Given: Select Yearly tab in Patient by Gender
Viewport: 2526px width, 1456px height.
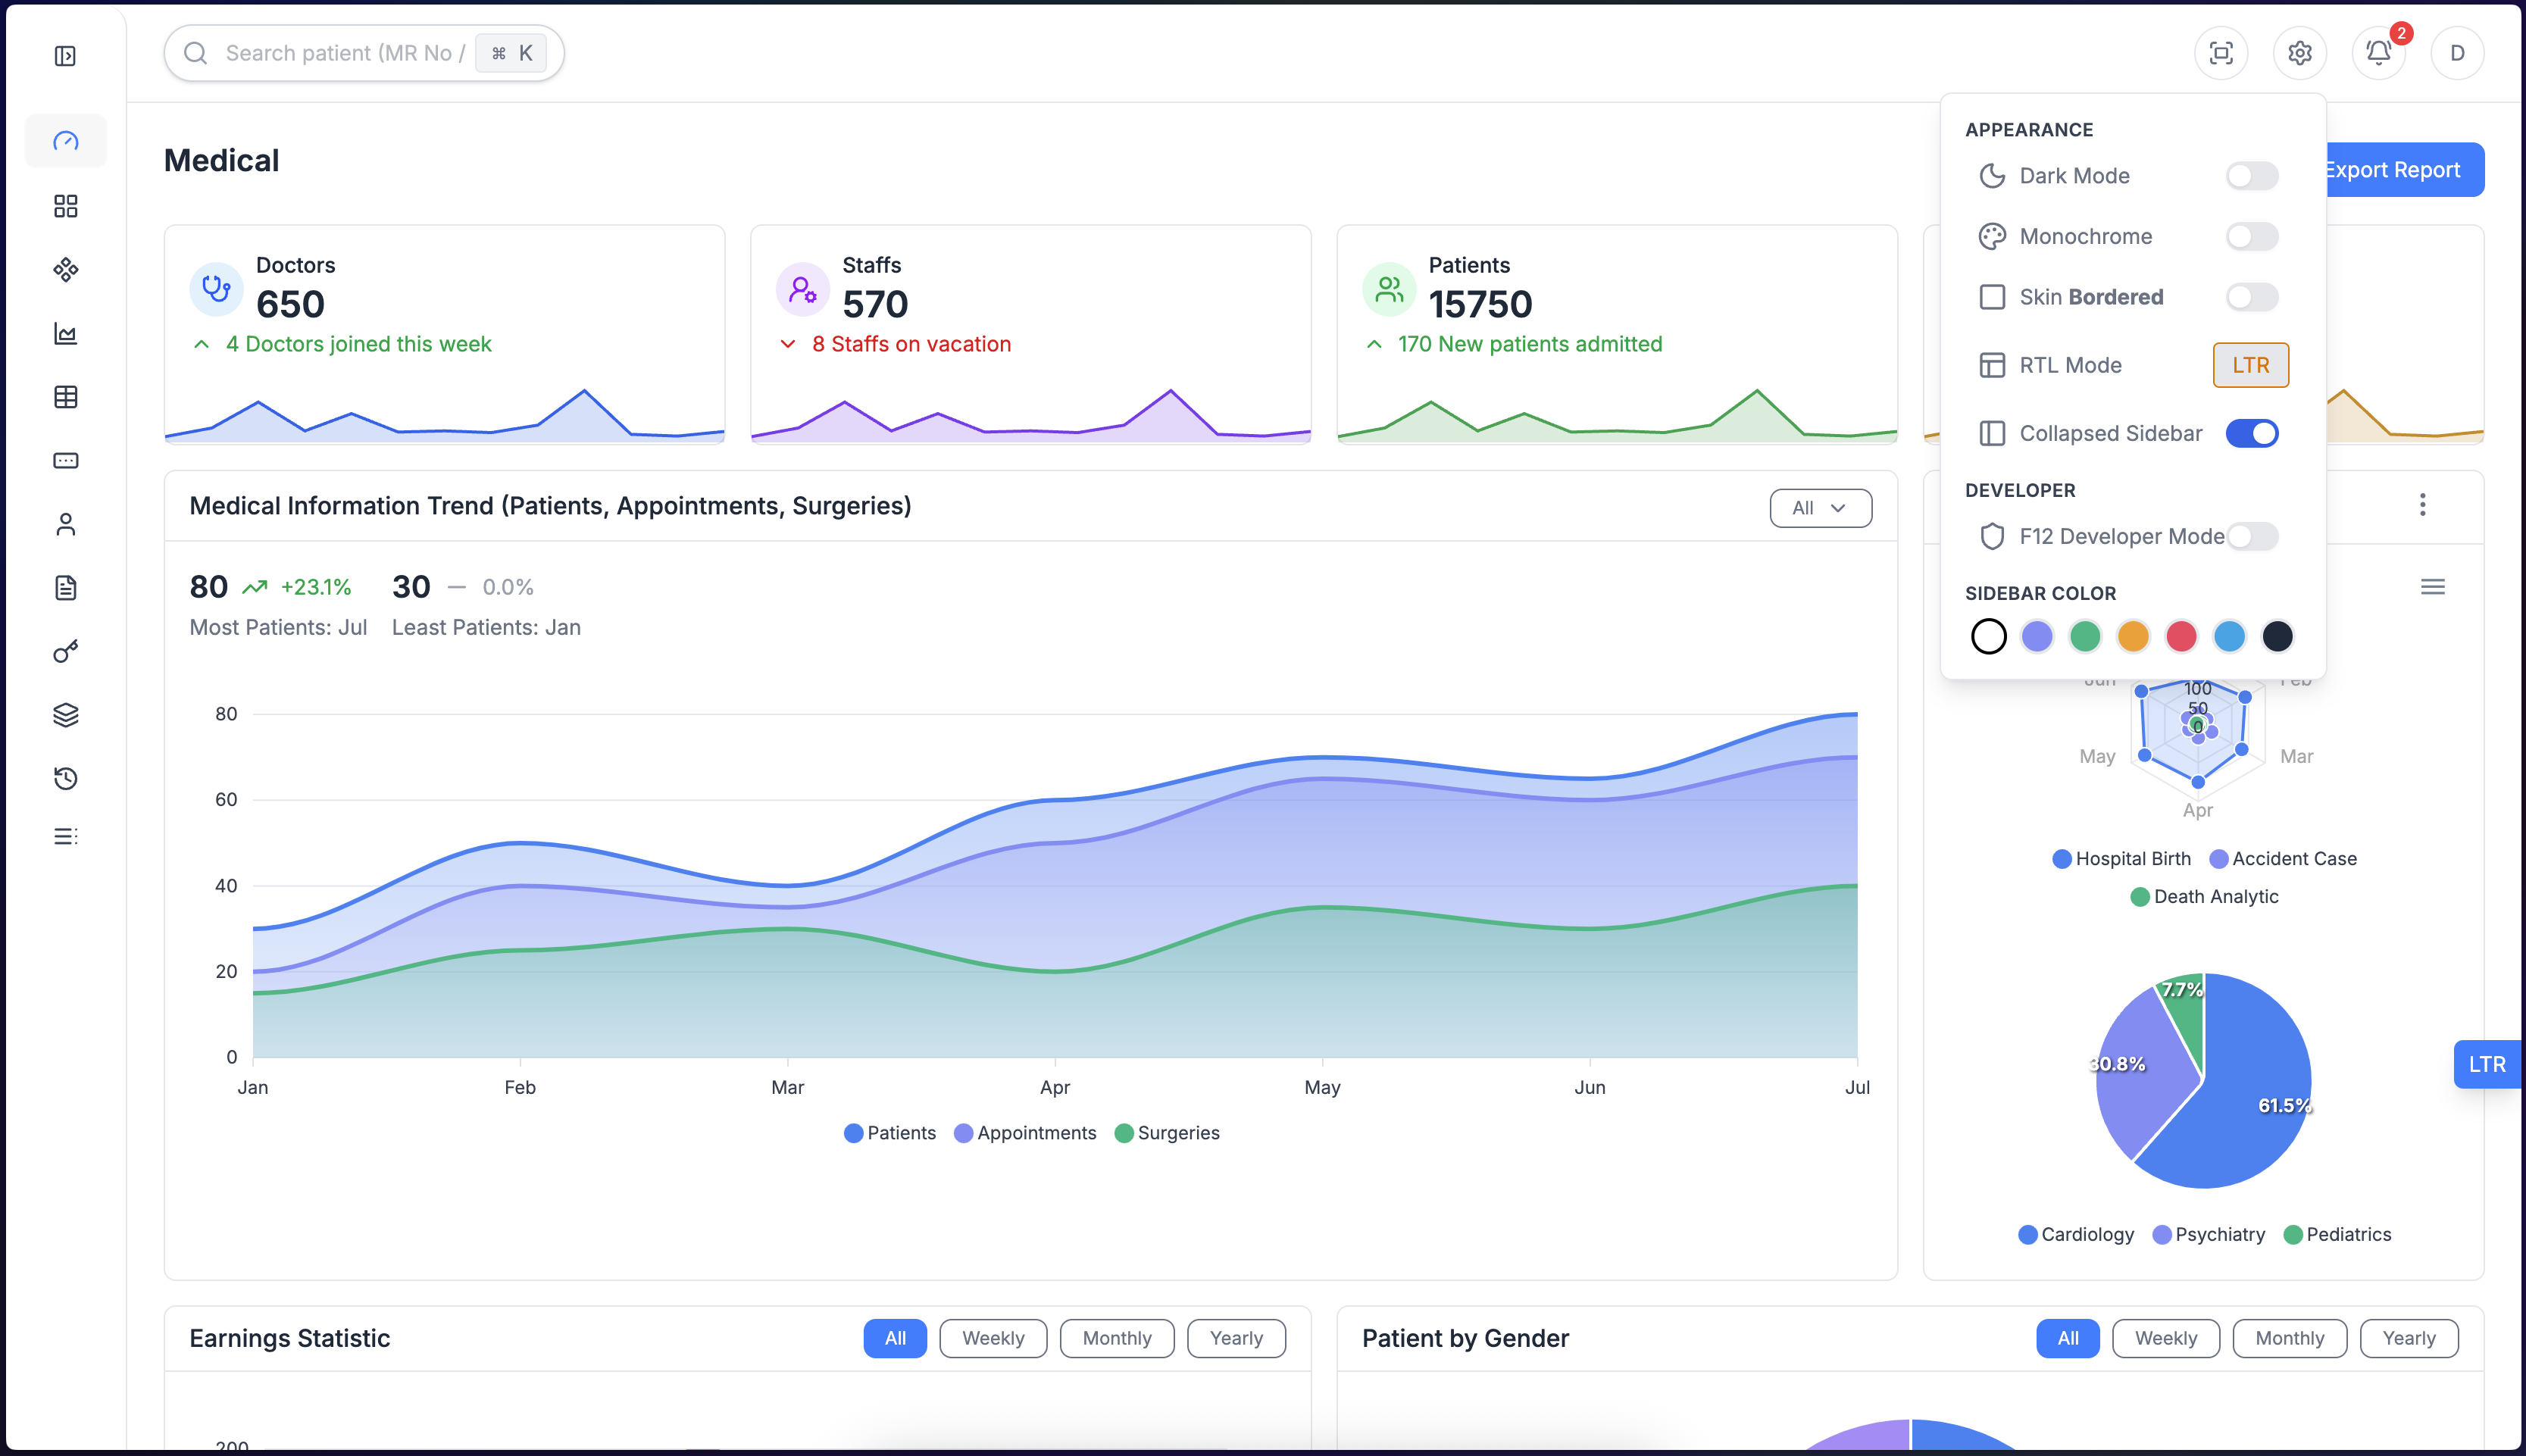Looking at the screenshot, I should pos(2408,1338).
